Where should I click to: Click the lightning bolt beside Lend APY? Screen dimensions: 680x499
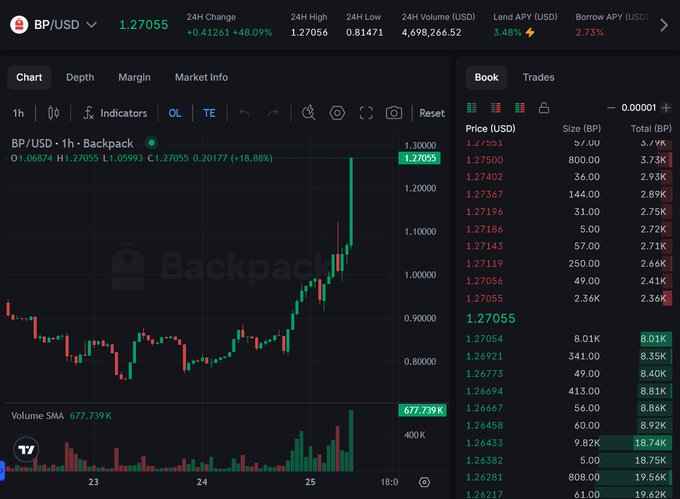point(530,33)
